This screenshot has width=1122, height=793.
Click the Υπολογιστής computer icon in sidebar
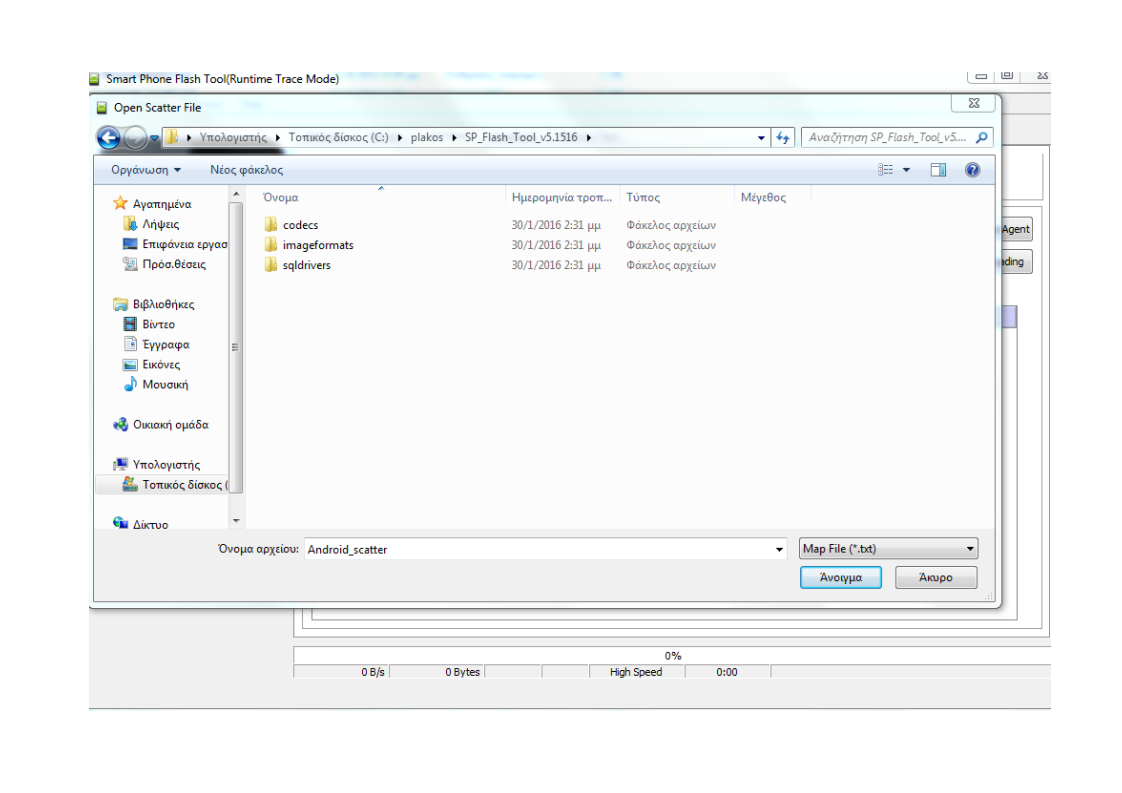pos(120,464)
